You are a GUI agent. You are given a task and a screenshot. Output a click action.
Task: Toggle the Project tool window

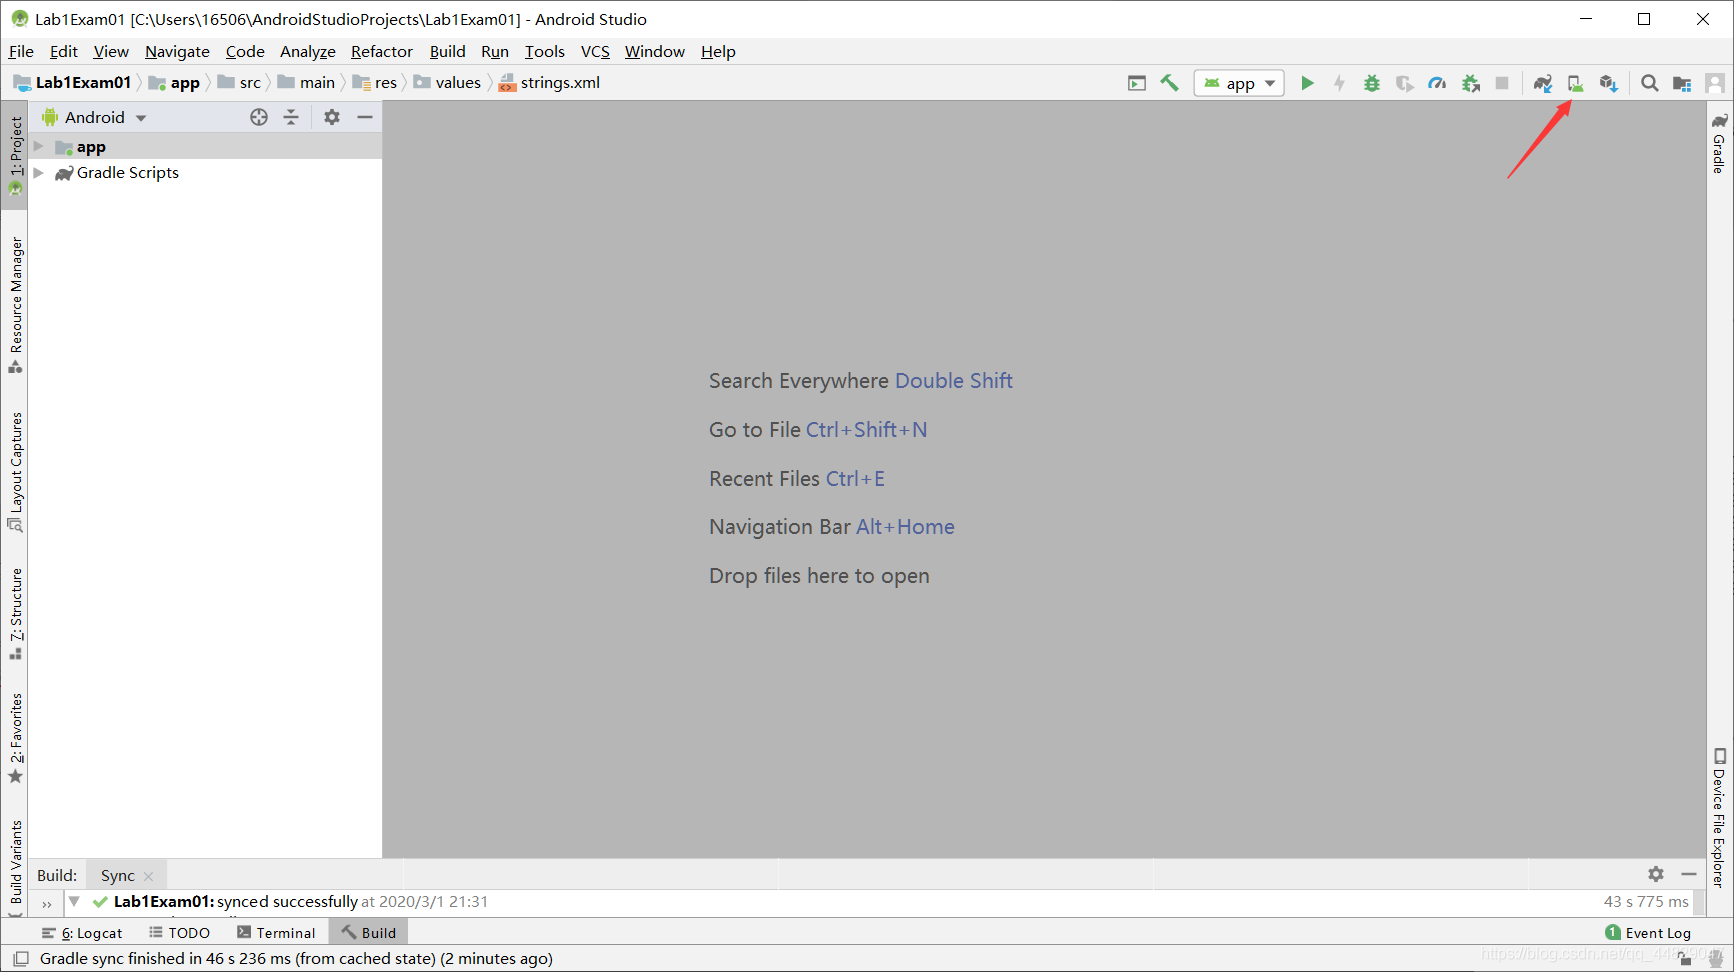(x=15, y=153)
